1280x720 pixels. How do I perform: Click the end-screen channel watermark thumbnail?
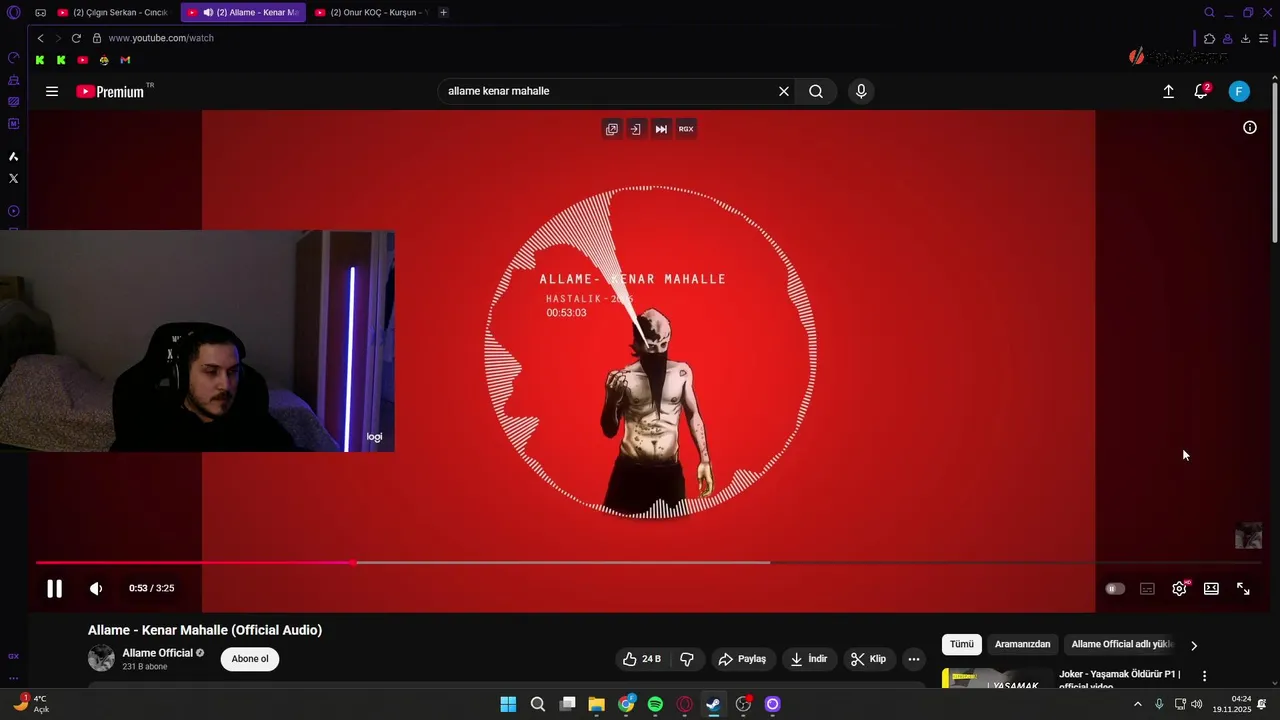(1248, 536)
